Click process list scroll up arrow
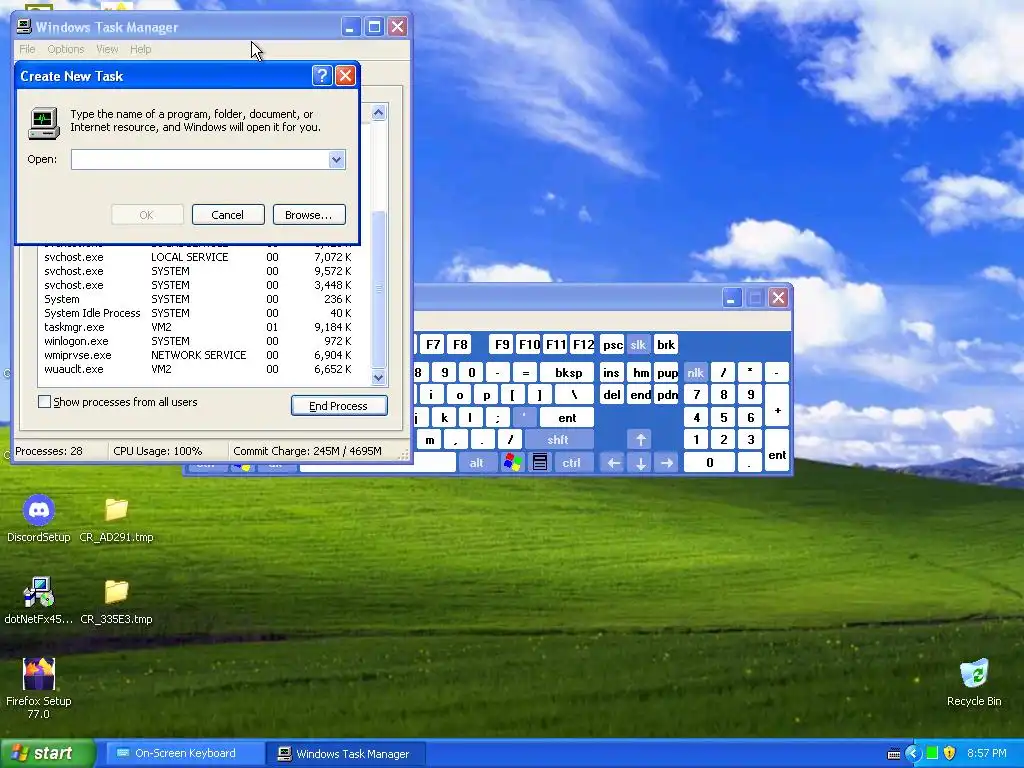Viewport: 1024px width, 768px height. 378,112
